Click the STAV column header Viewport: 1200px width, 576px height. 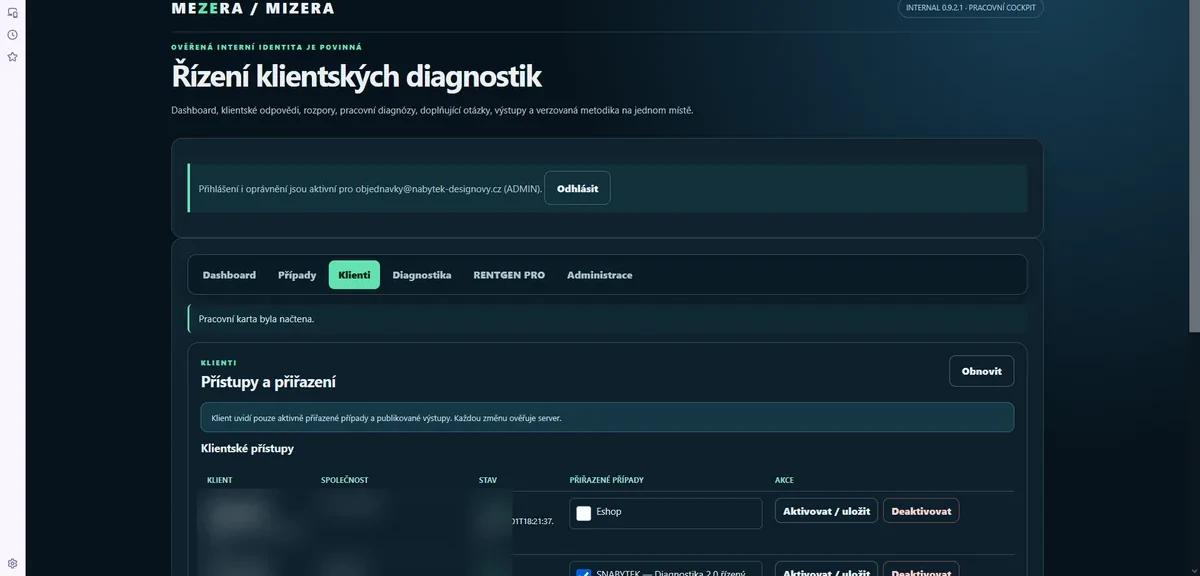click(x=488, y=480)
